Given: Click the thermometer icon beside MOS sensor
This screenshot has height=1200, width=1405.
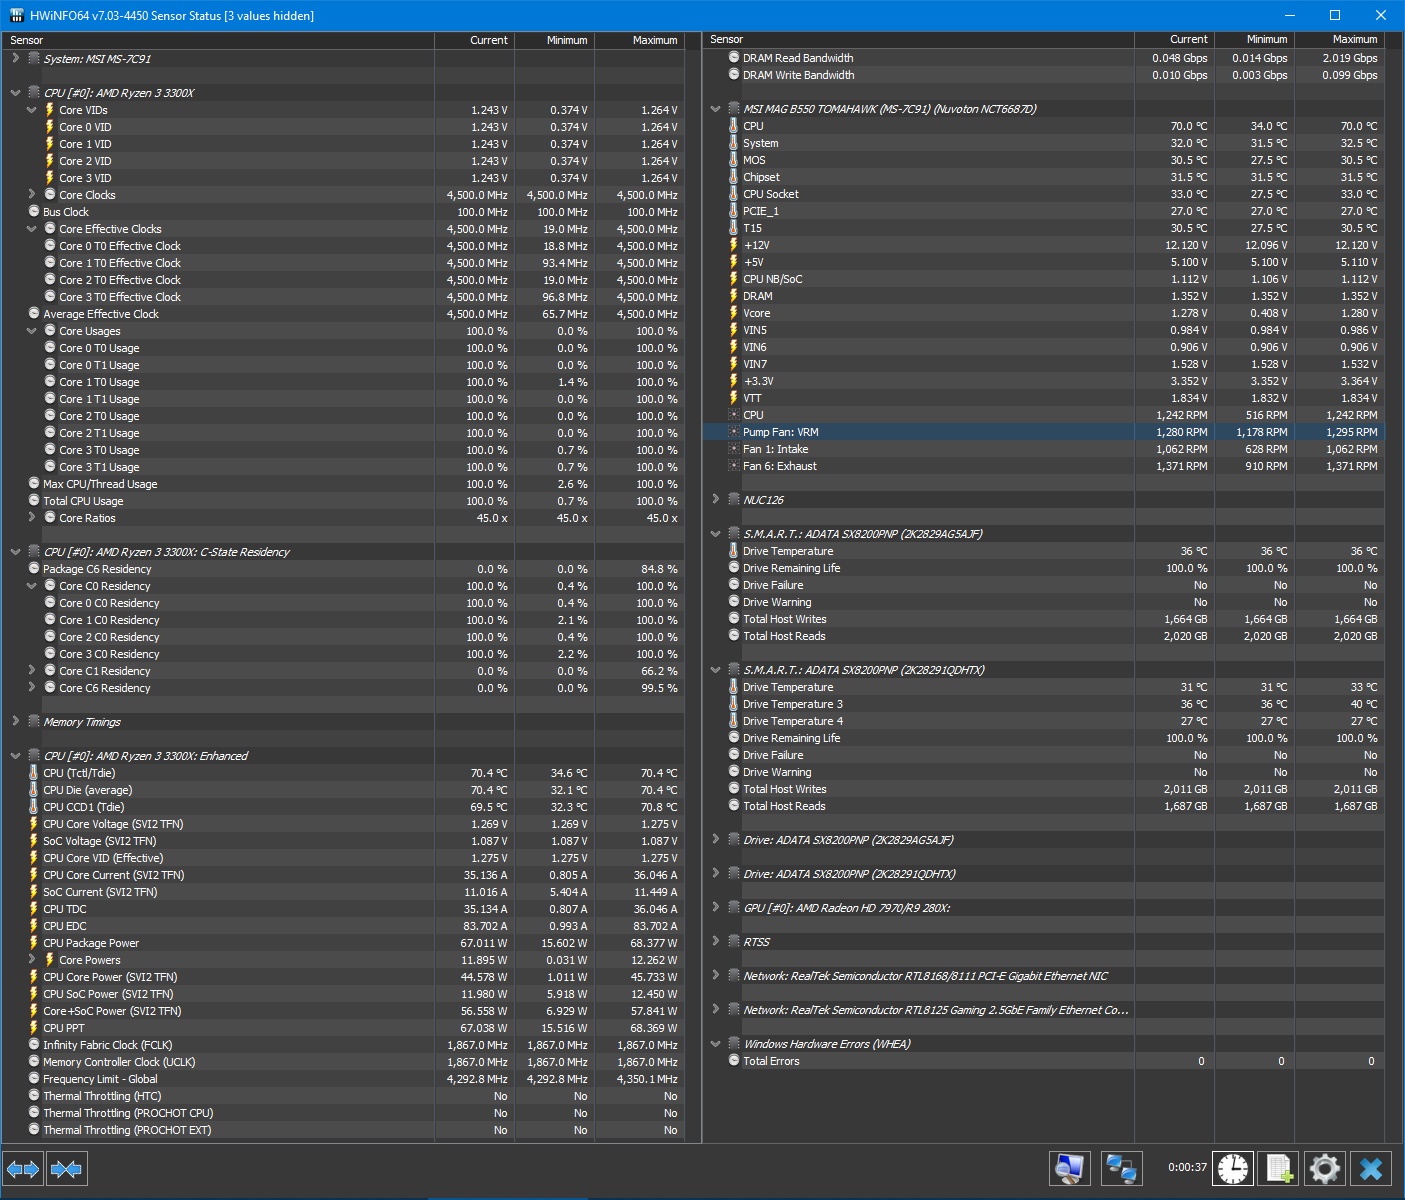Looking at the screenshot, I should pos(734,160).
